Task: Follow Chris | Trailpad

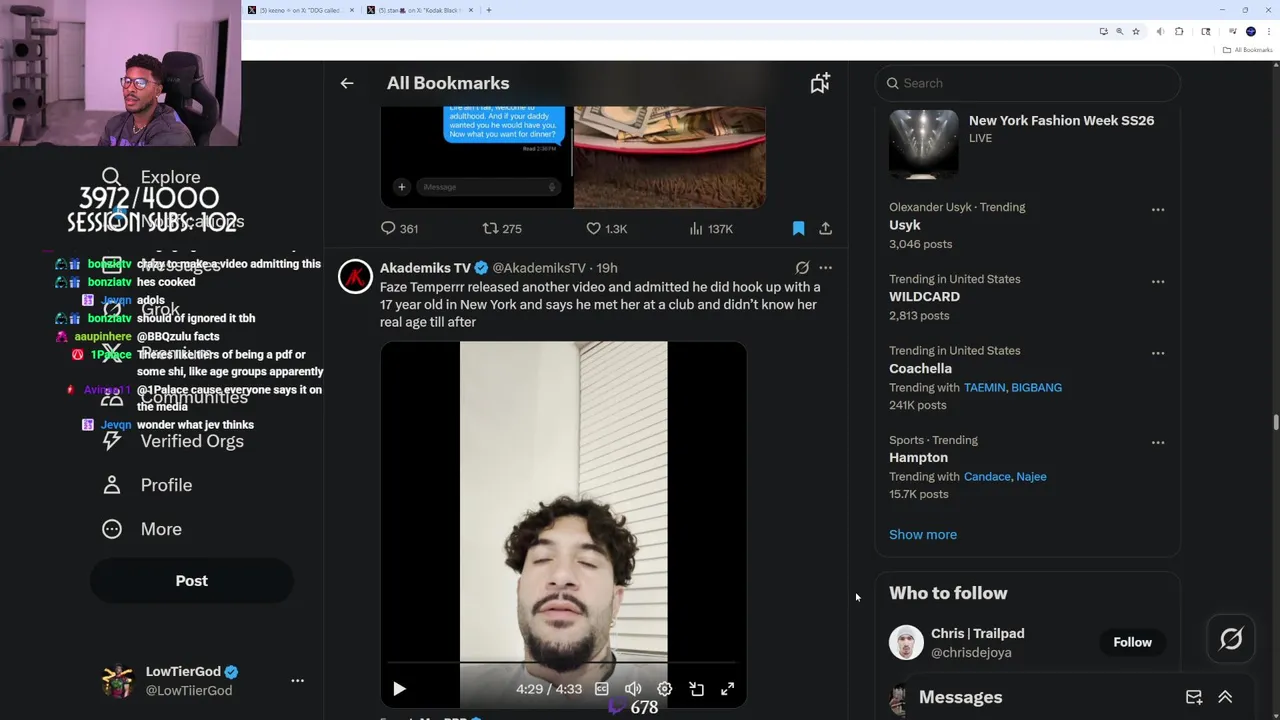Action: [x=1132, y=643]
